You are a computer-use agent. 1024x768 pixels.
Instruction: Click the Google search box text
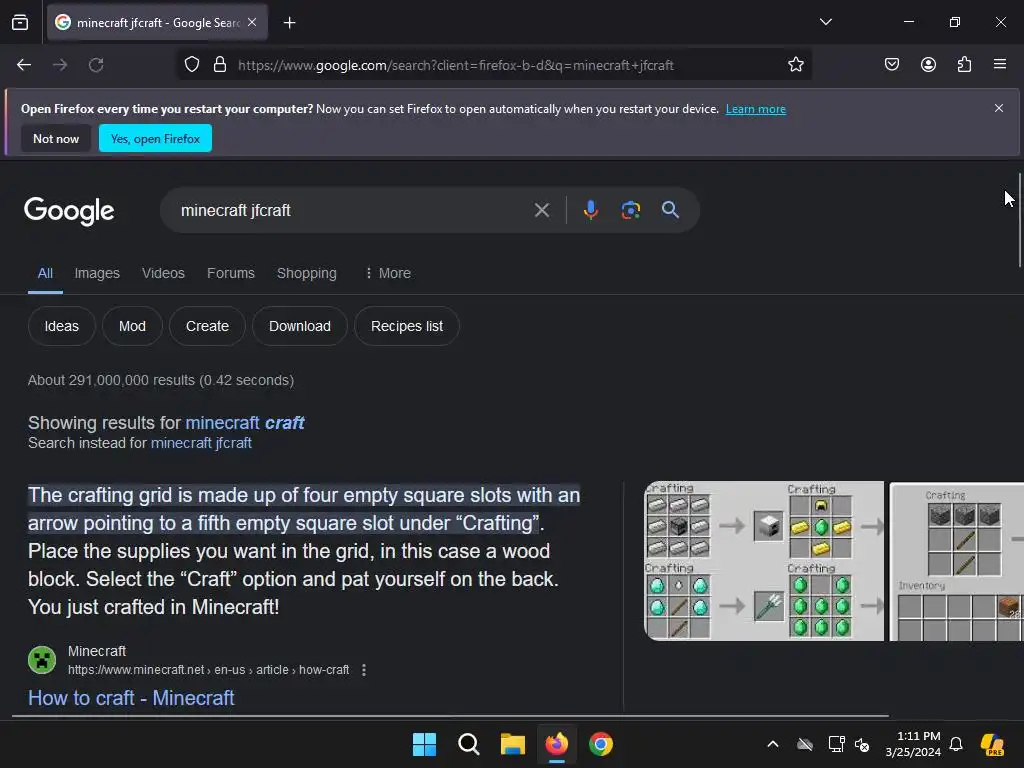pyautogui.click(x=236, y=210)
